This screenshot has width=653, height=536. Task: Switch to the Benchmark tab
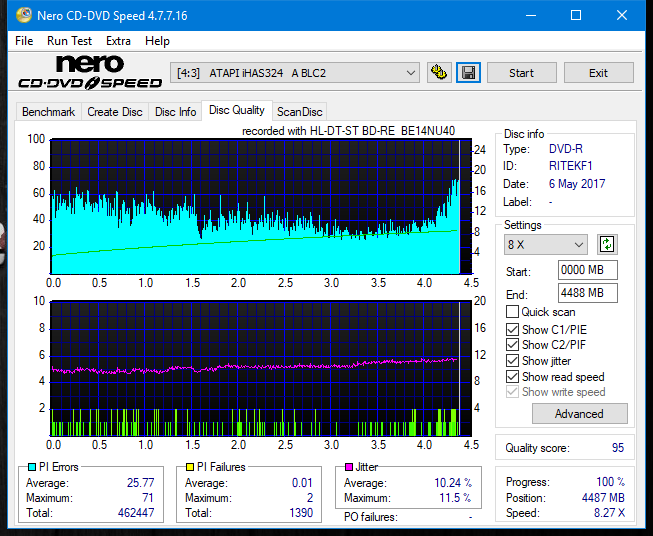(x=49, y=112)
